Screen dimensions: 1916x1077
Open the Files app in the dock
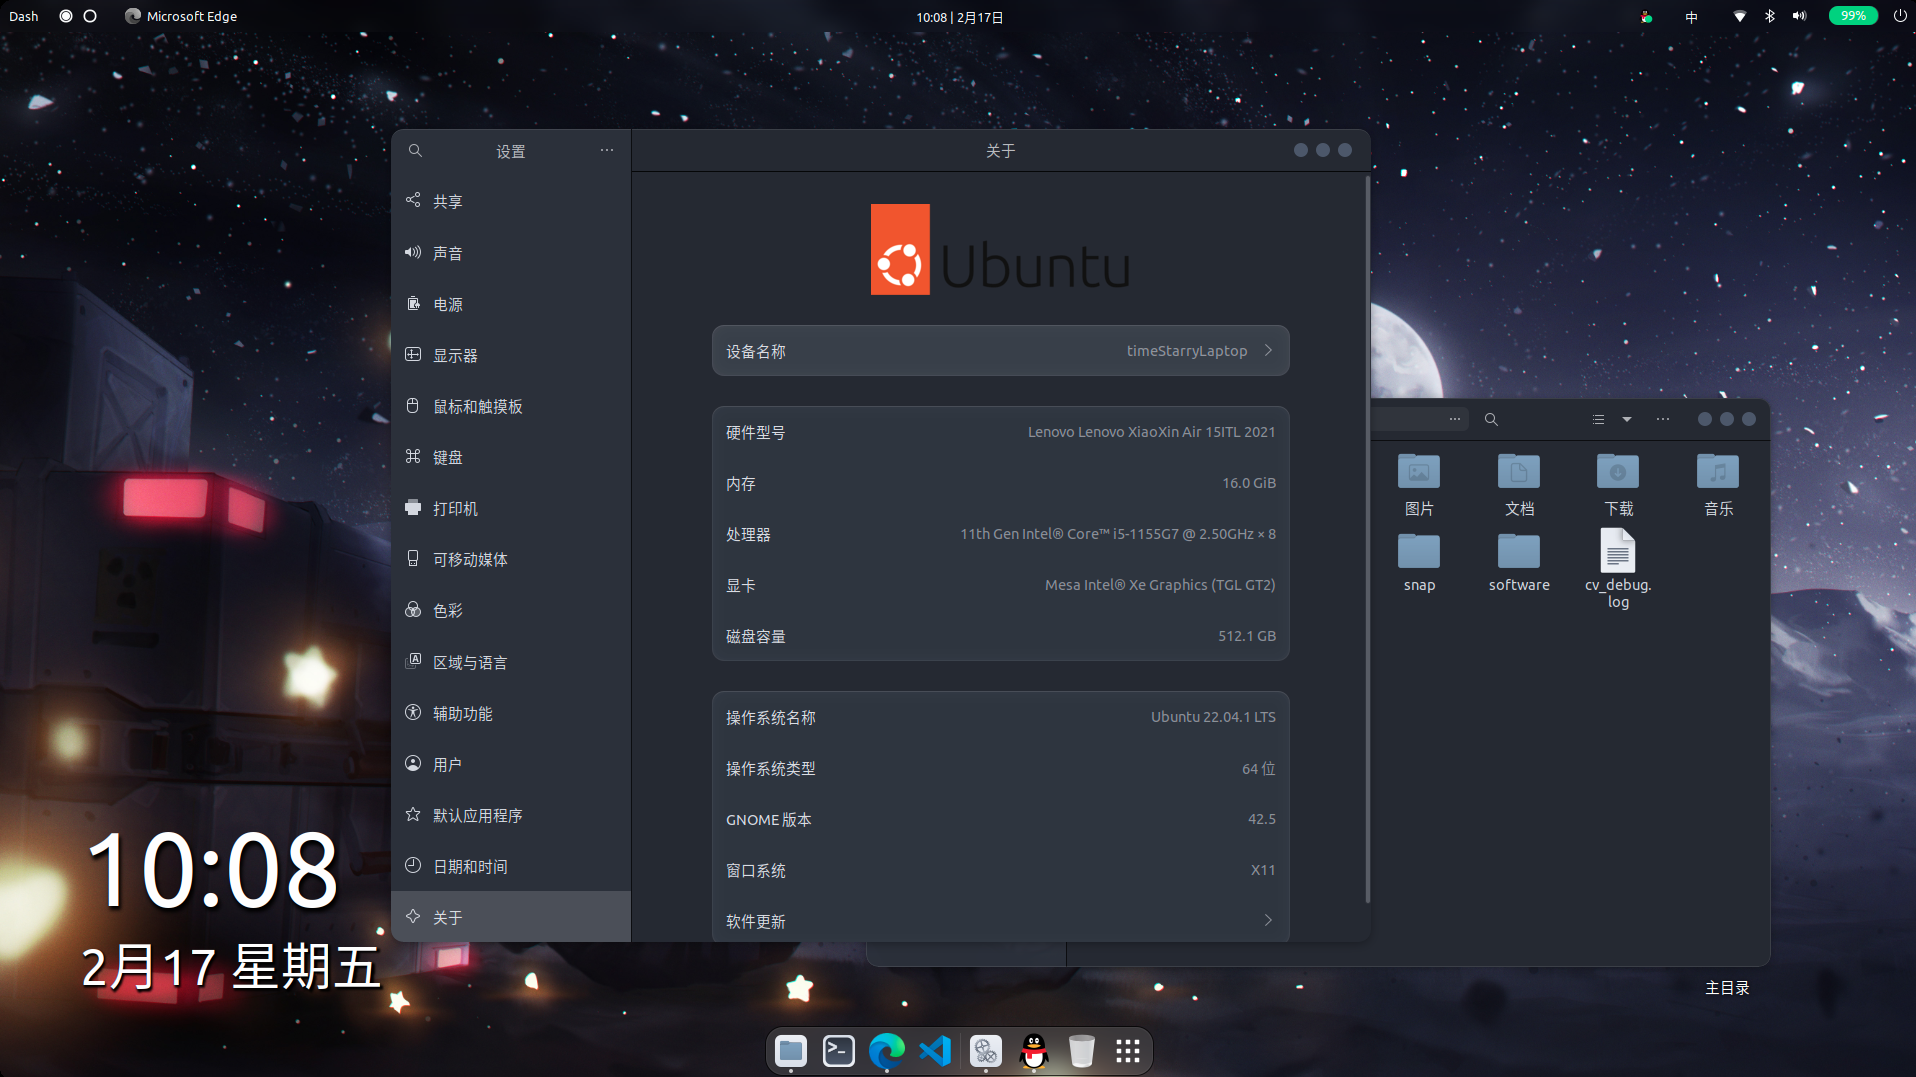point(791,1051)
